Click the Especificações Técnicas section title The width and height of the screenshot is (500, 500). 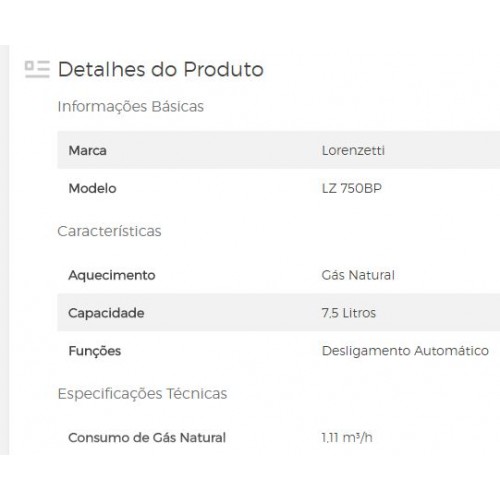tap(142, 394)
